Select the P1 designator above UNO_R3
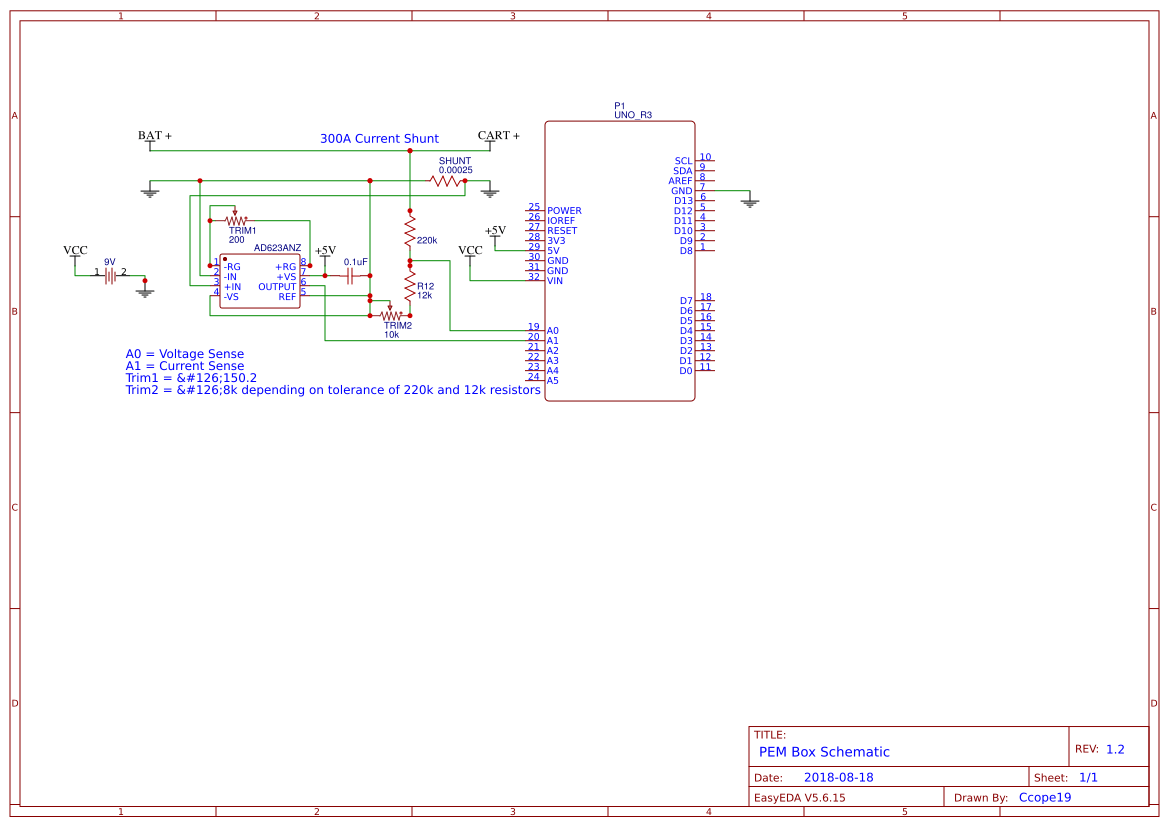 620,106
